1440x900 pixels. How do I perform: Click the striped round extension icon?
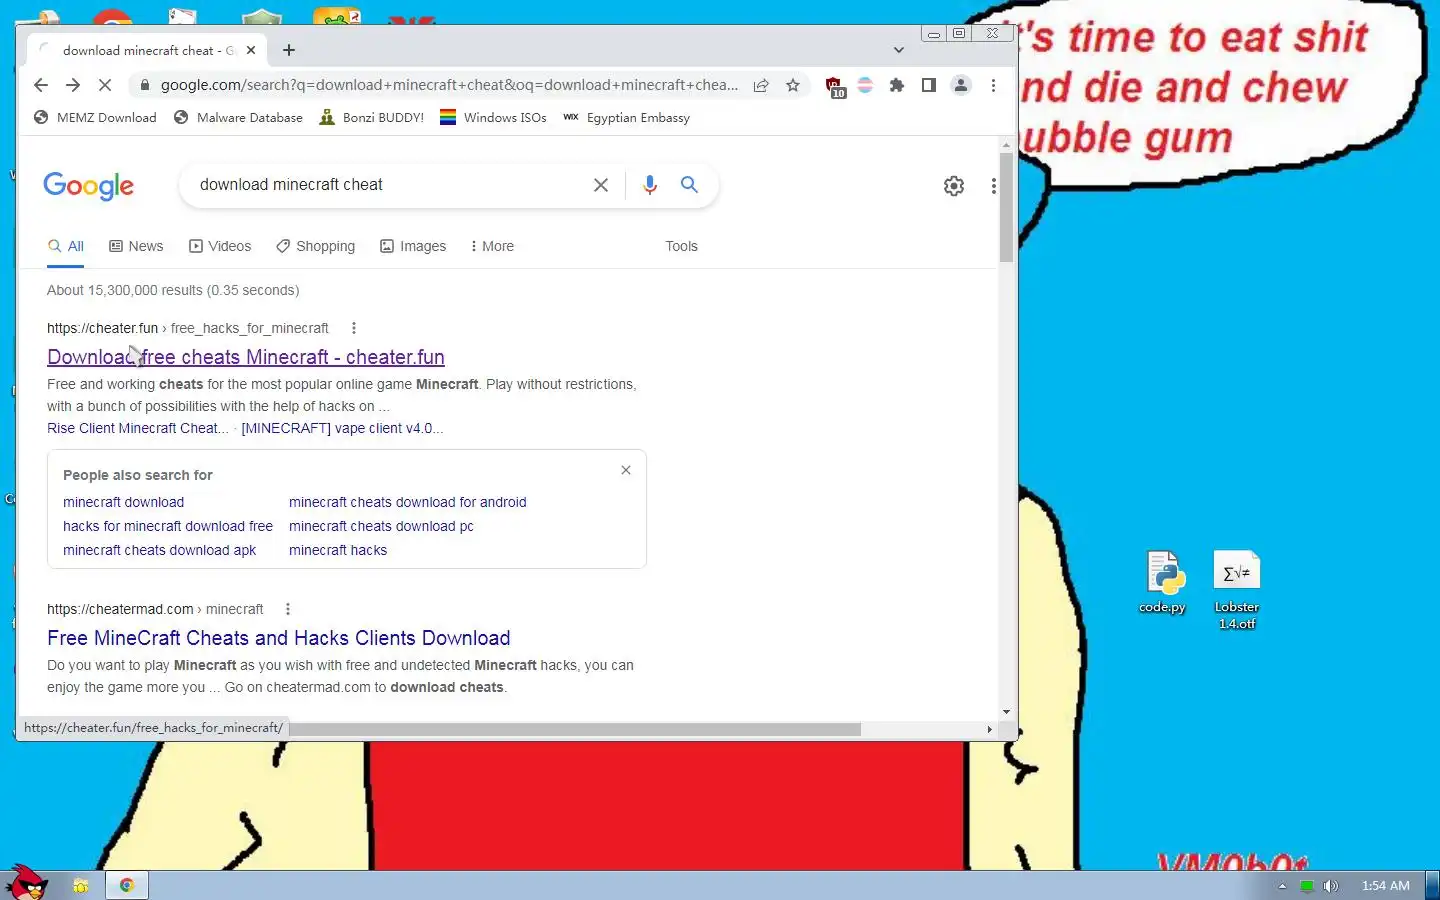865,85
